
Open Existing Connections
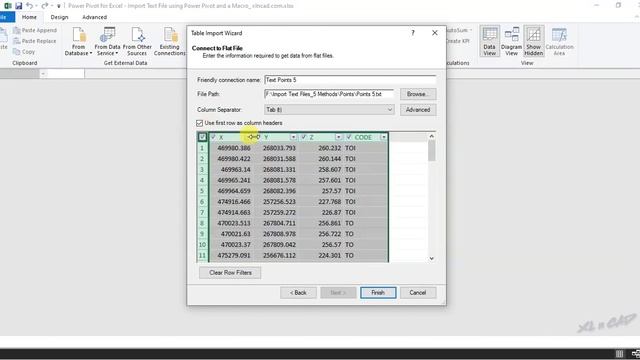[169, 41]
